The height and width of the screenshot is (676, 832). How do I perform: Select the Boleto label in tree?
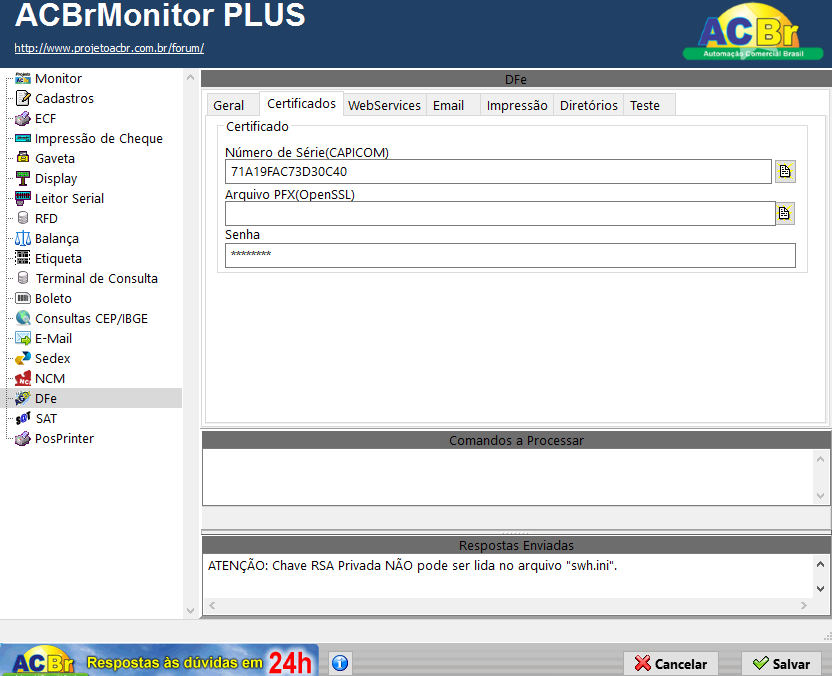[53, 299]
